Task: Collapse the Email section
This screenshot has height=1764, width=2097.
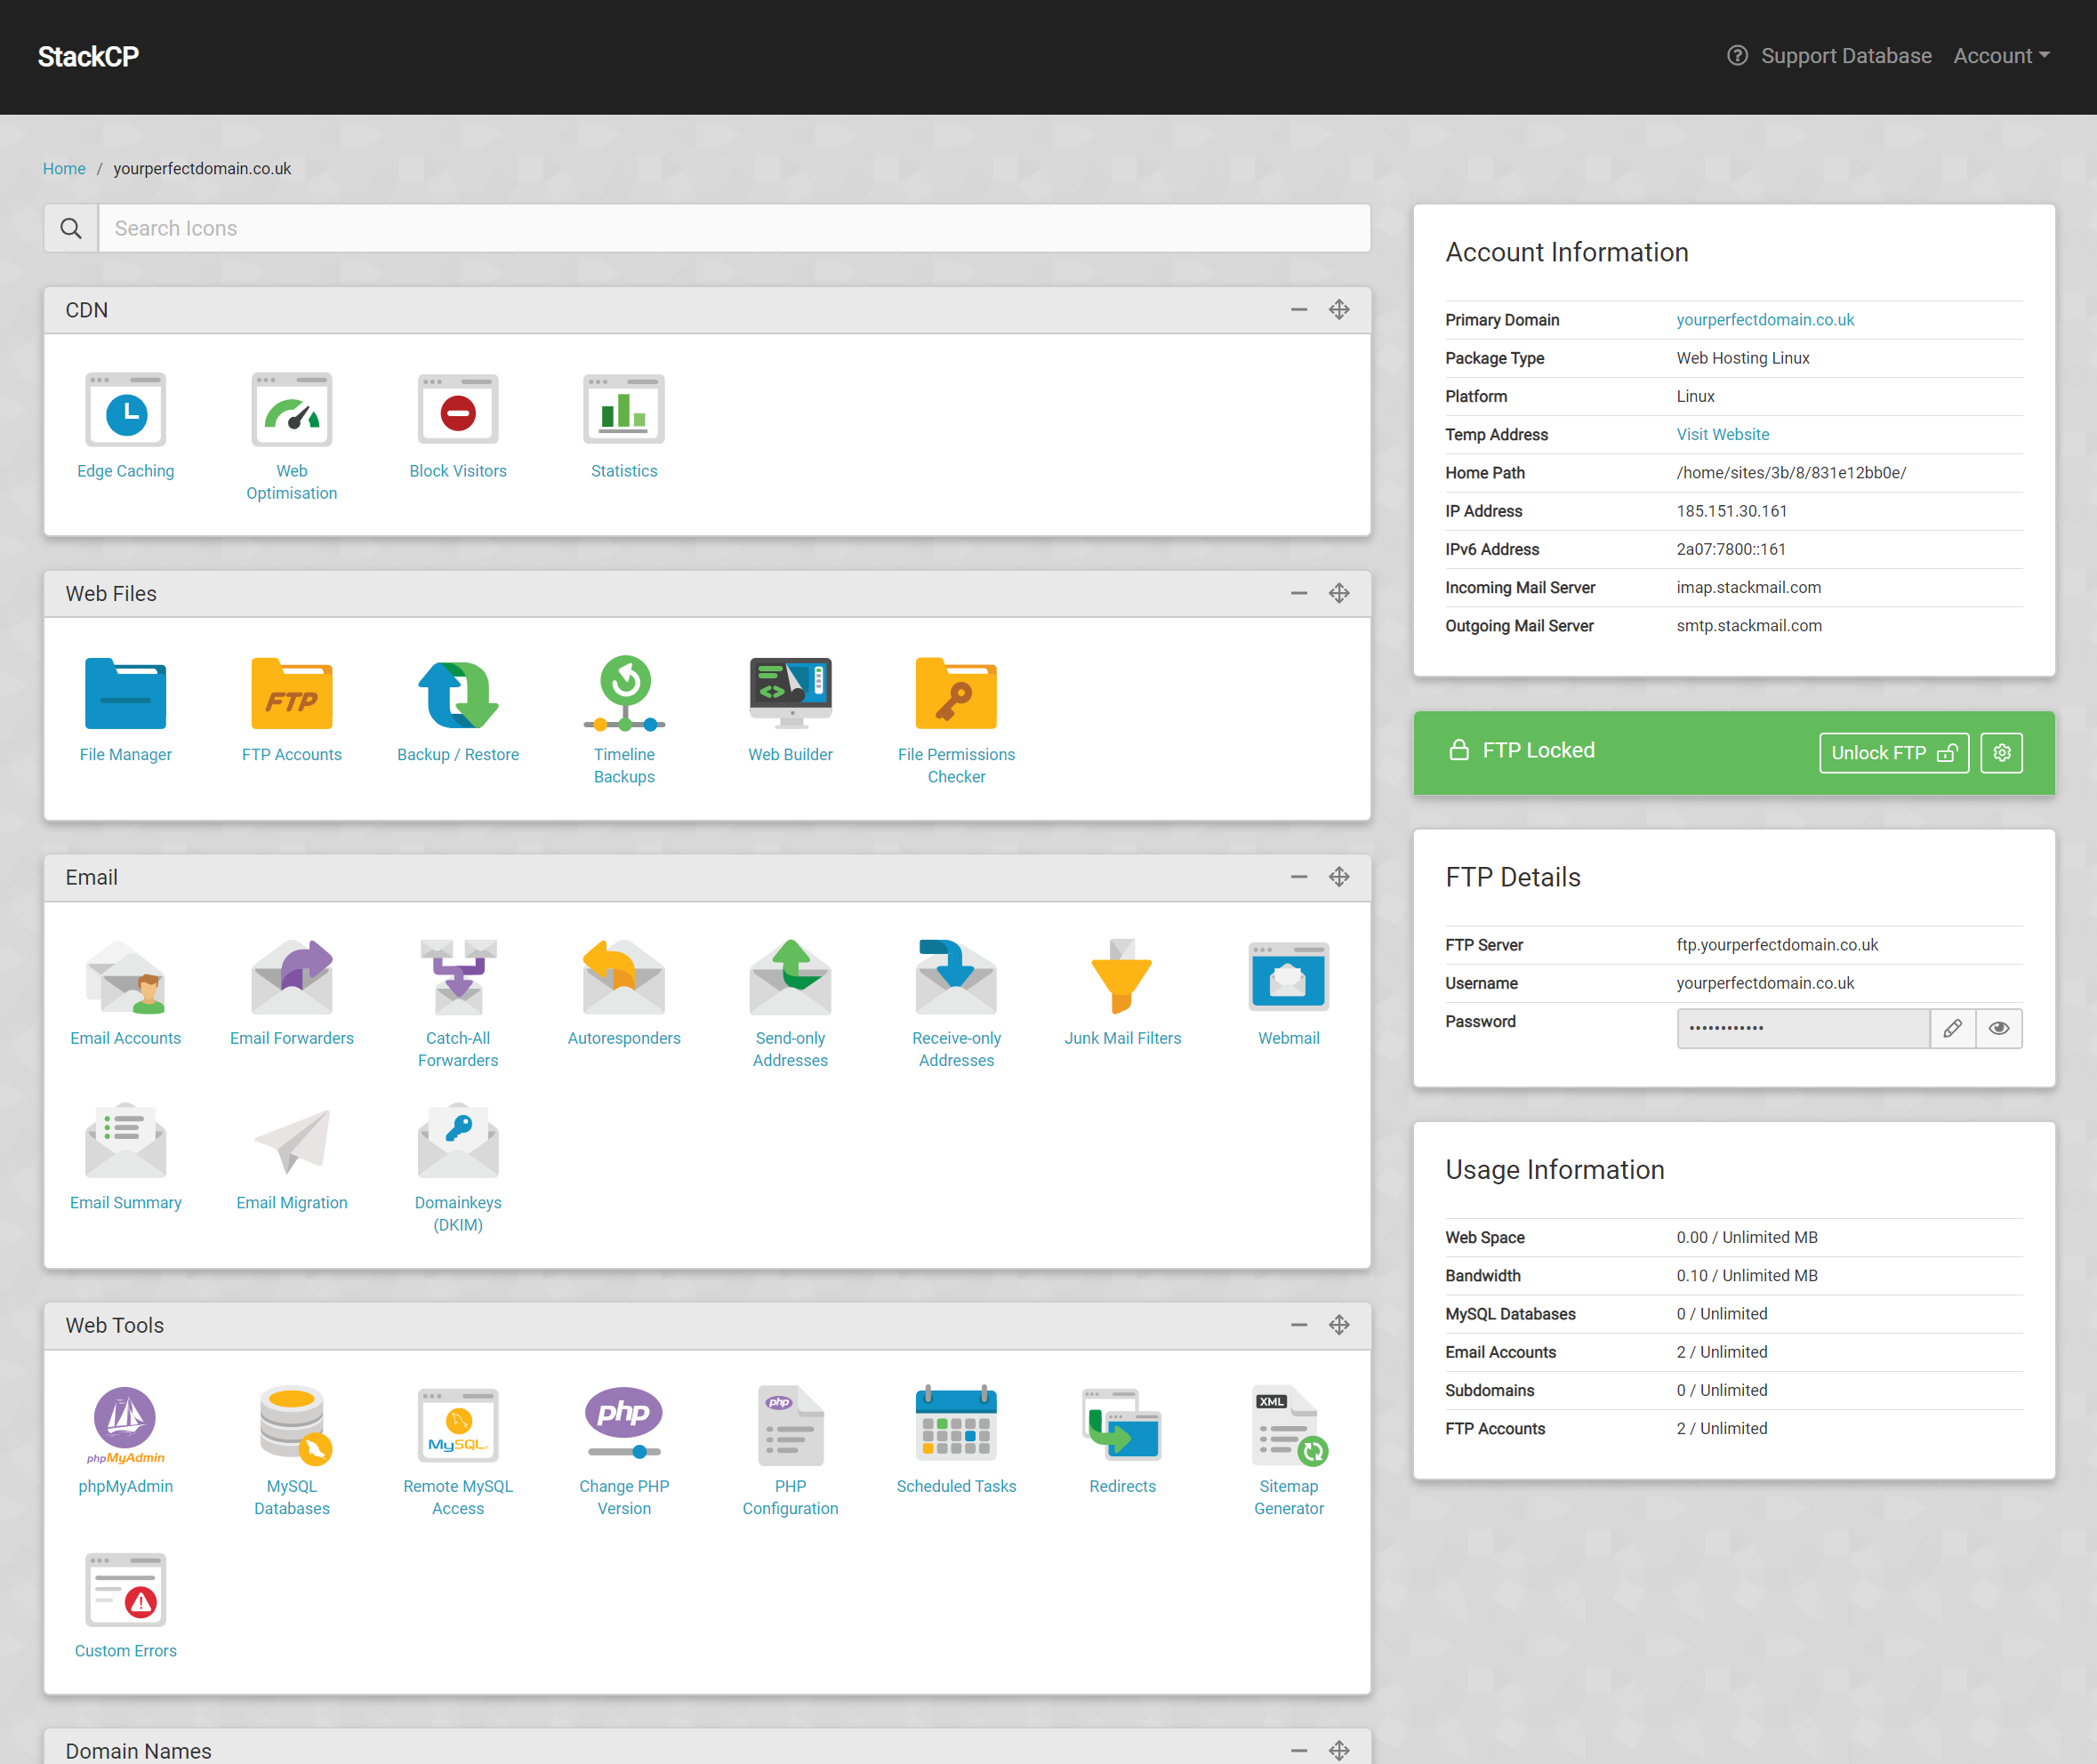Action: [1298, 877]
